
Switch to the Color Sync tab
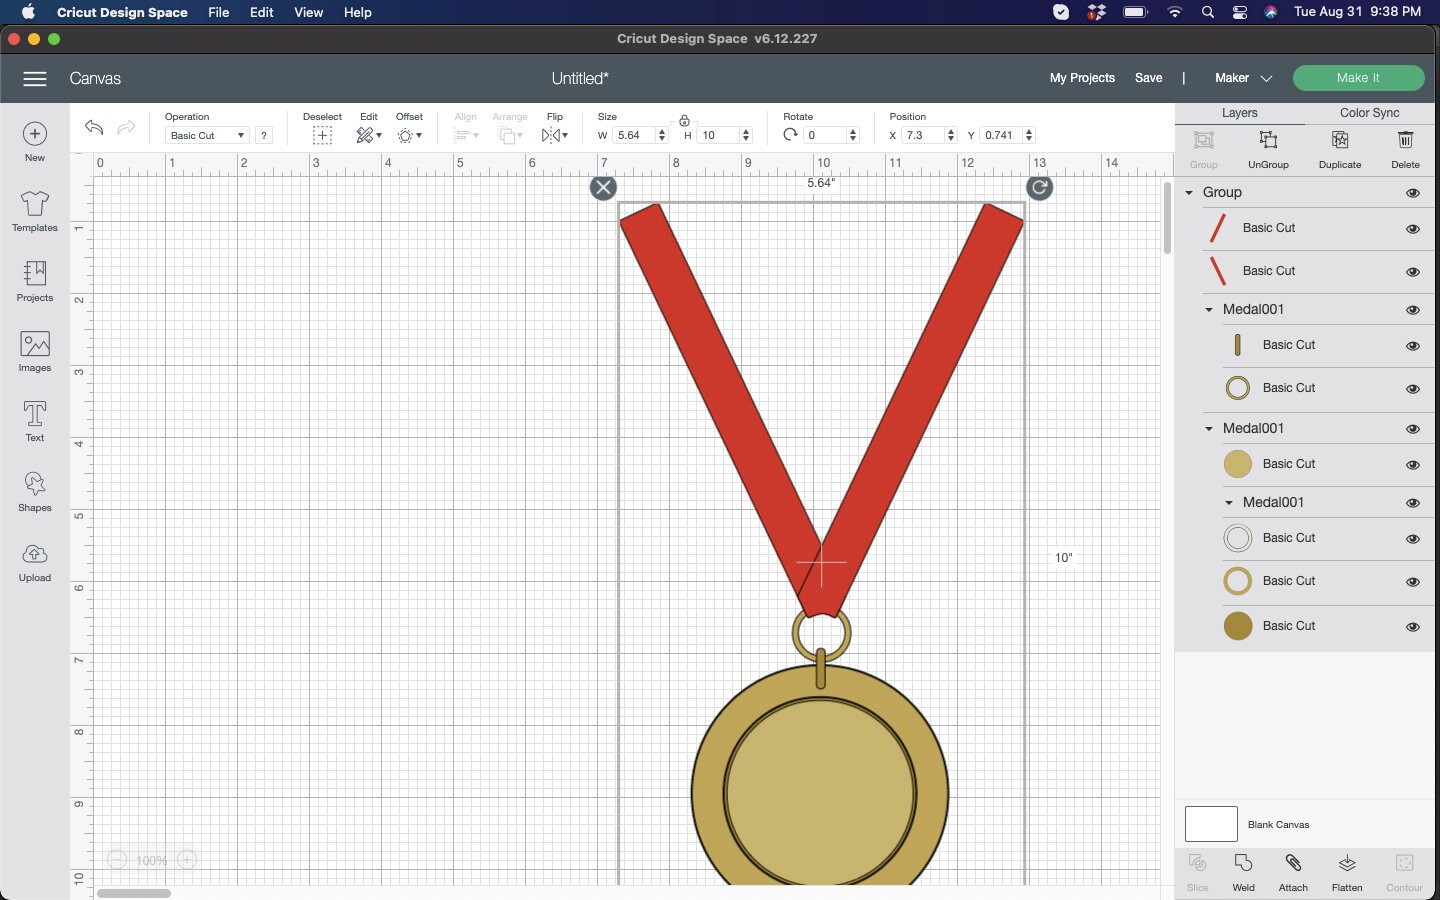[x=1370, y=113]
